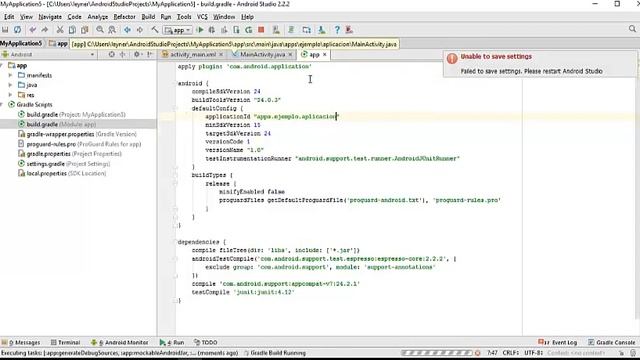Click the Project Structure icon

(307, 30)
